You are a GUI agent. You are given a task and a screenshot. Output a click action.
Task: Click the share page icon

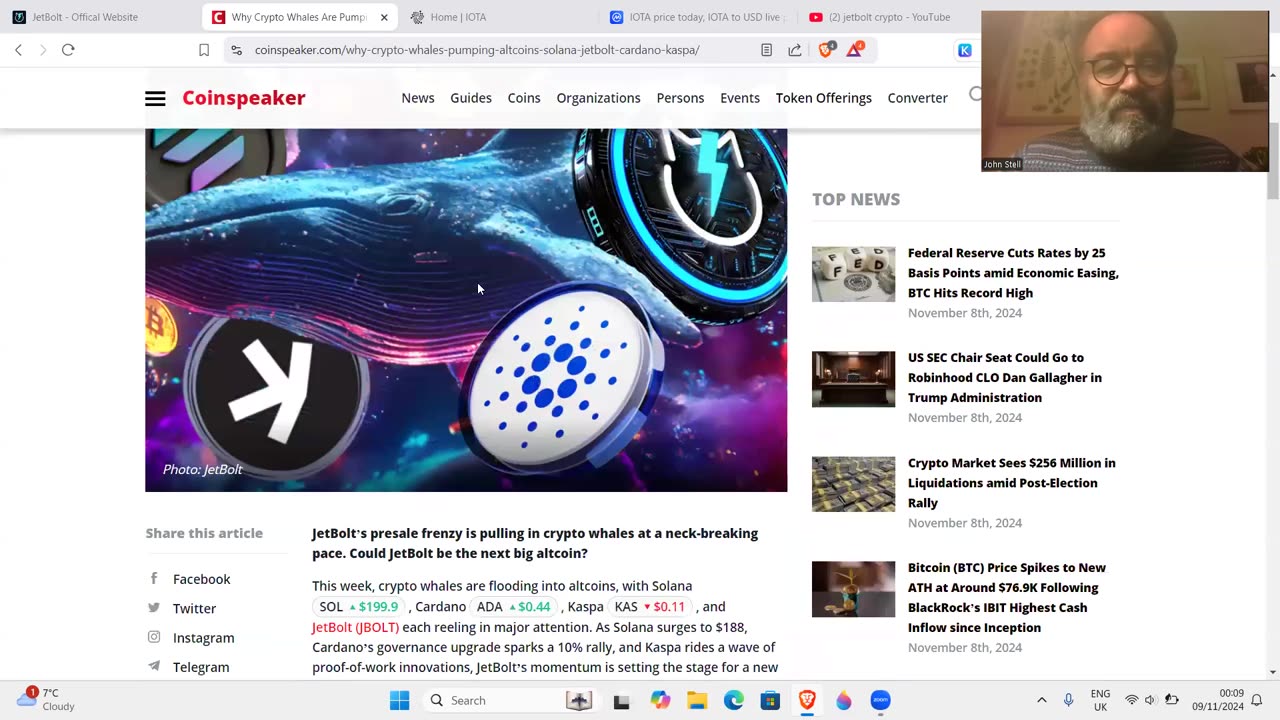795,50
